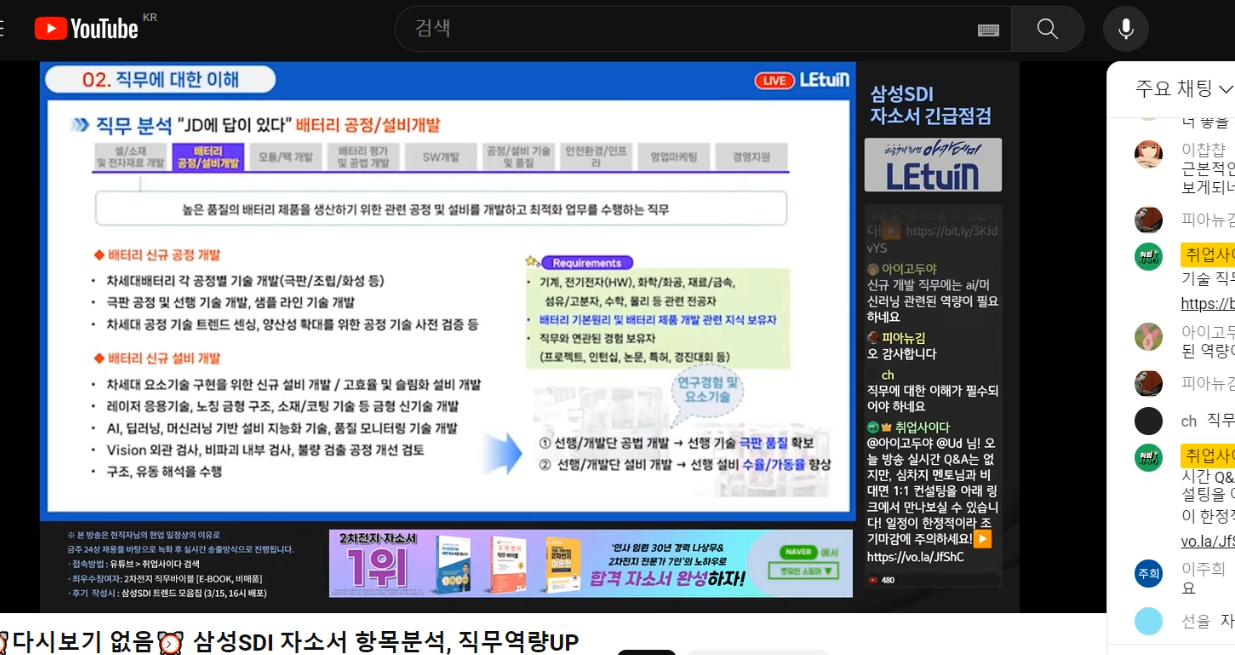Image resolution: width=1235 pixels, height=655 pixels.
Task: Focus the 검색 search input field
Action: point(690,29)
